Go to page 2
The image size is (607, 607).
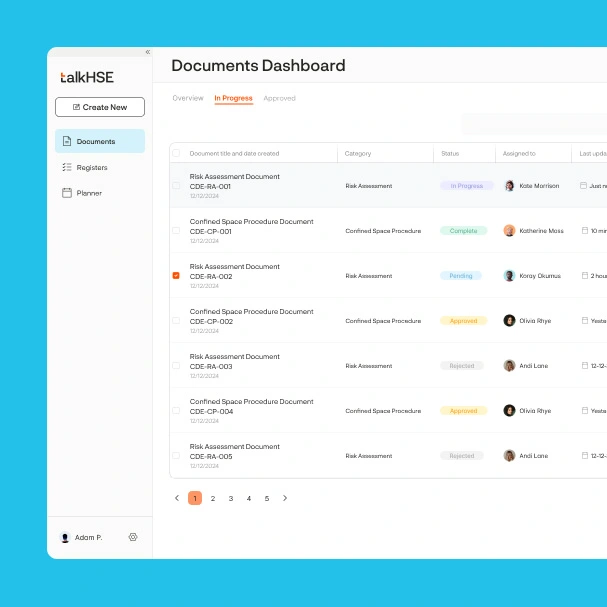coord(213,498)
